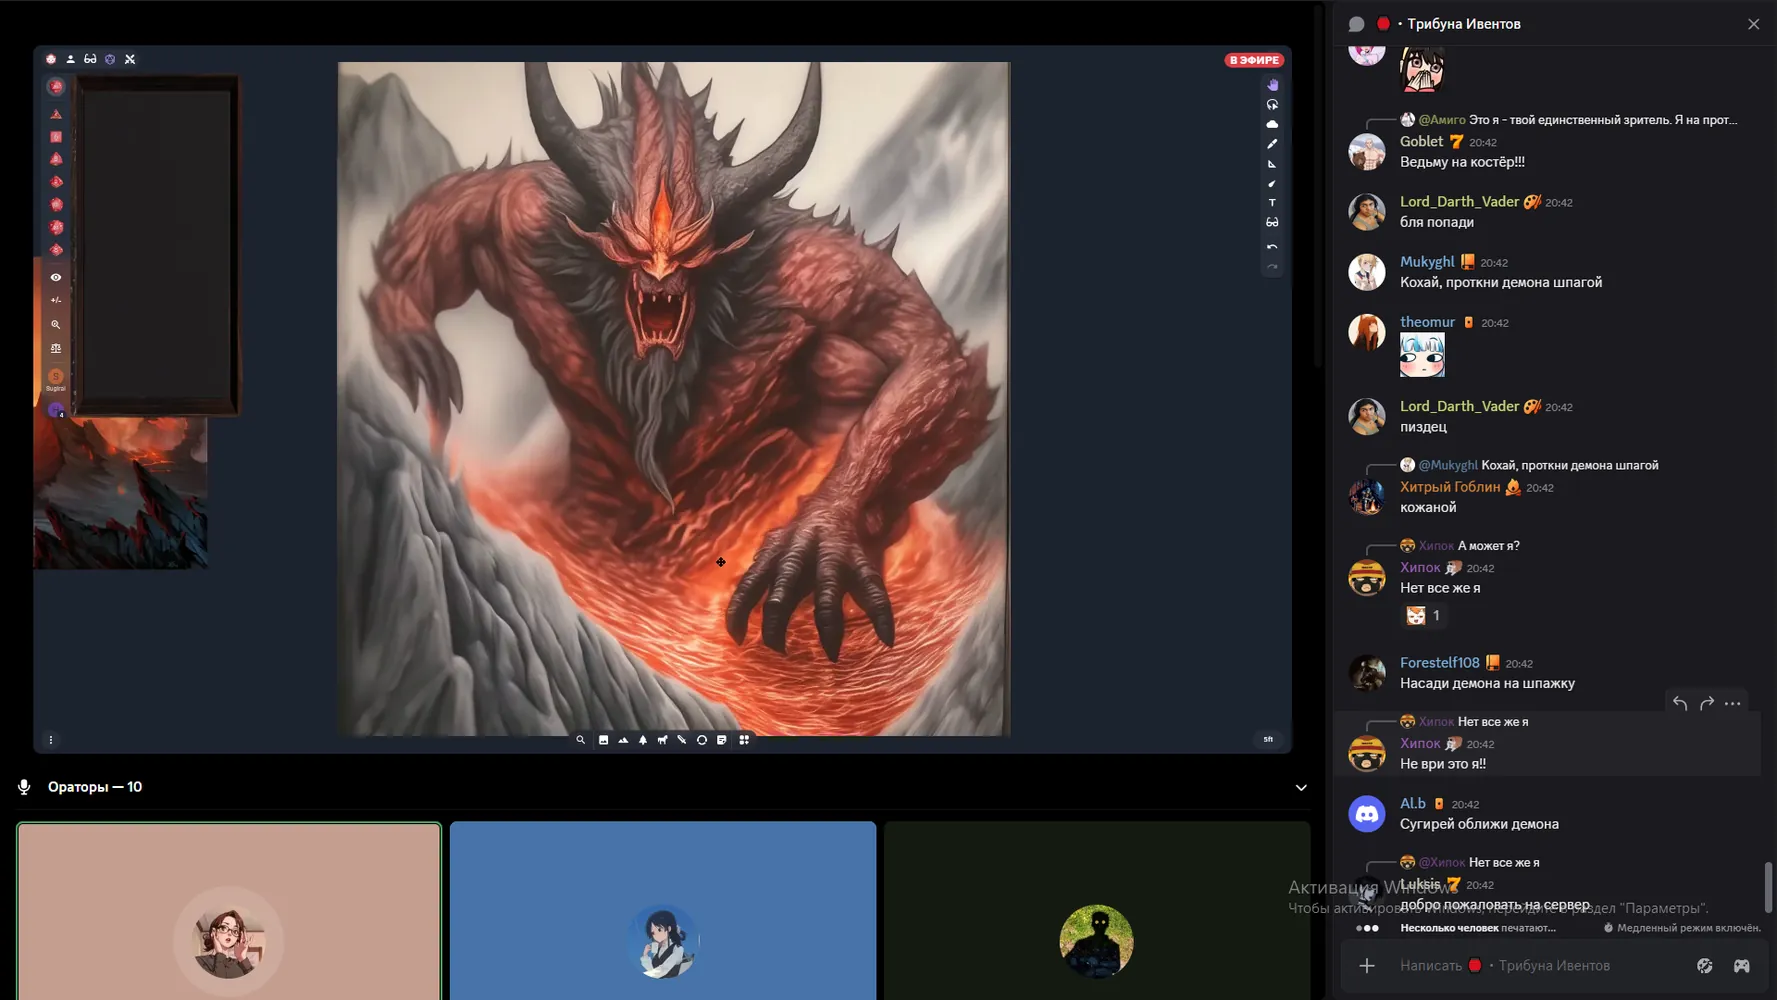Open magnifier search in bottom toolbar

[580, 740]
